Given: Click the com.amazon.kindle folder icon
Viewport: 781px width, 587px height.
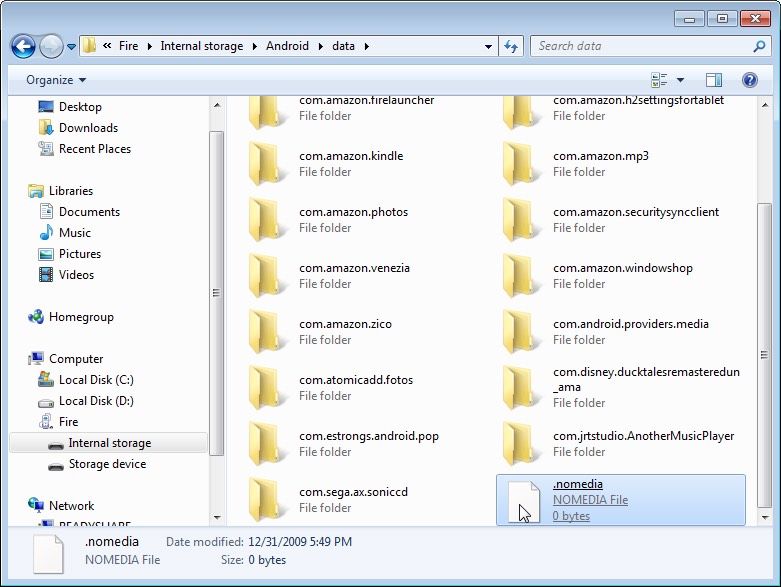Looking at the screenshot, I should (266, 163).
